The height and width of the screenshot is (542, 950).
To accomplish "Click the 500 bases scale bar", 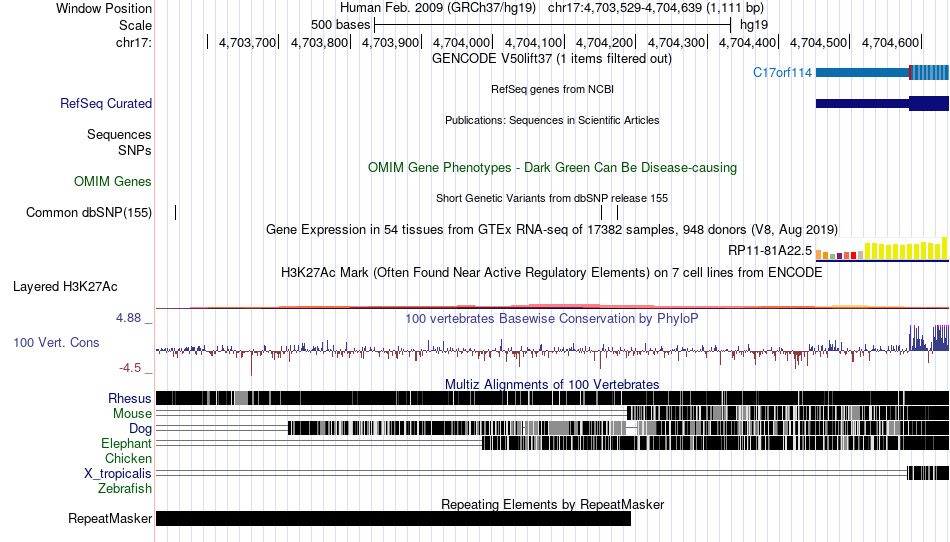I will point(553,25).
